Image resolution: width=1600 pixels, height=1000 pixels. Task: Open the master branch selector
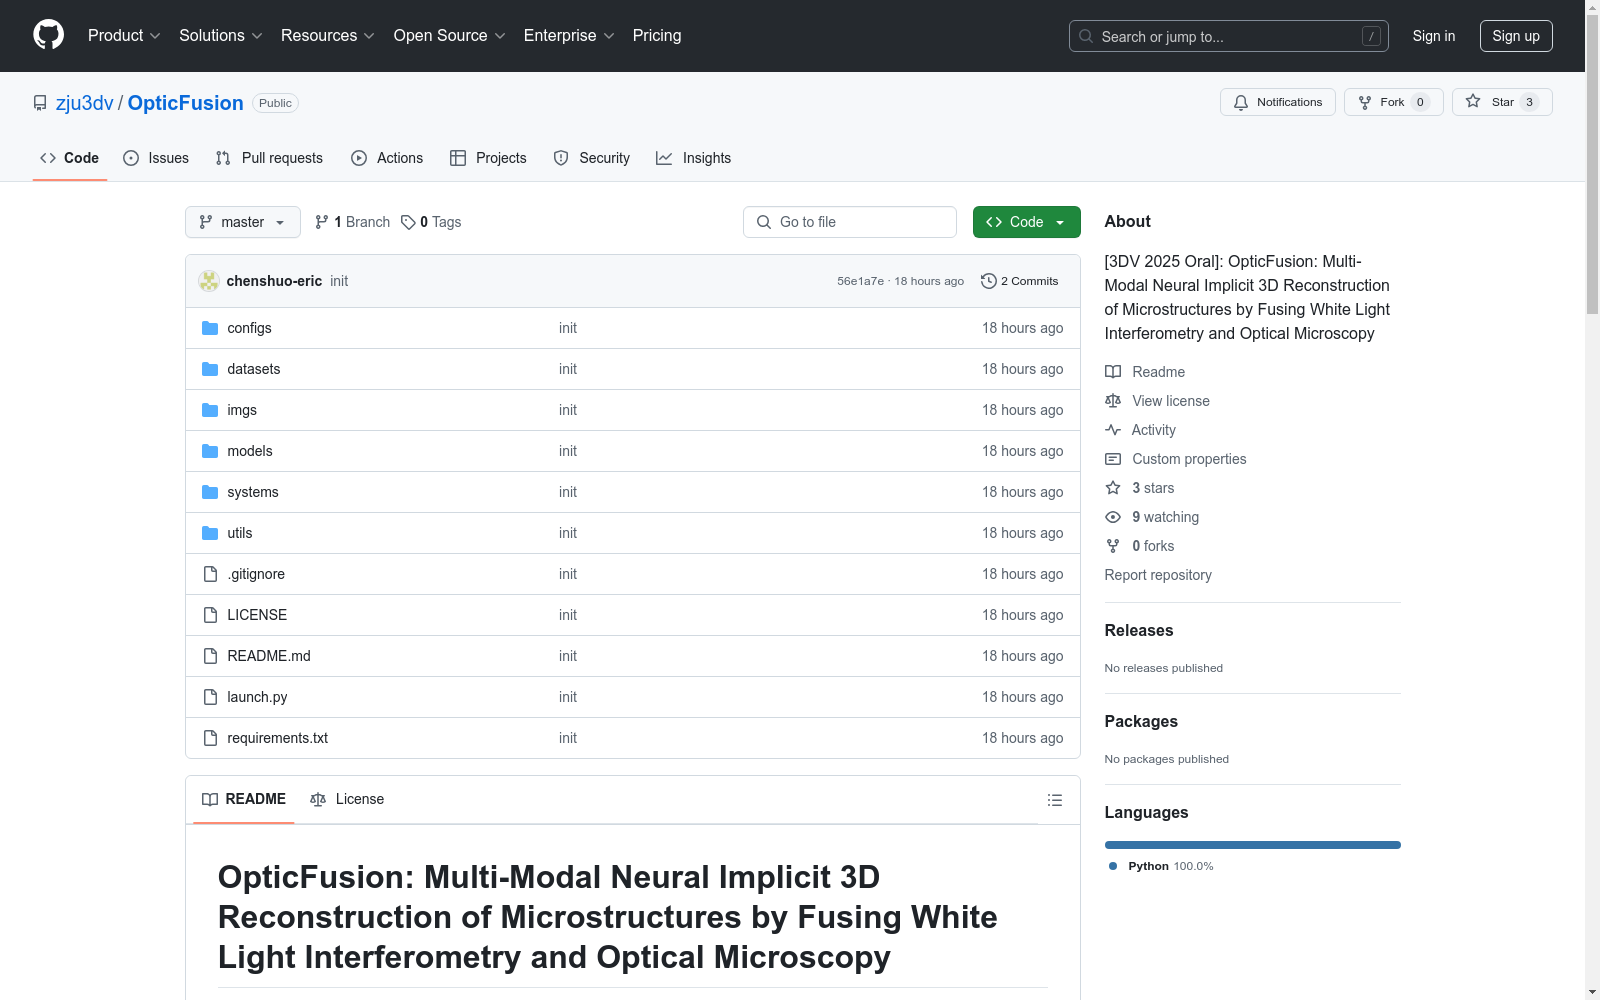click(x=243, y=222)
